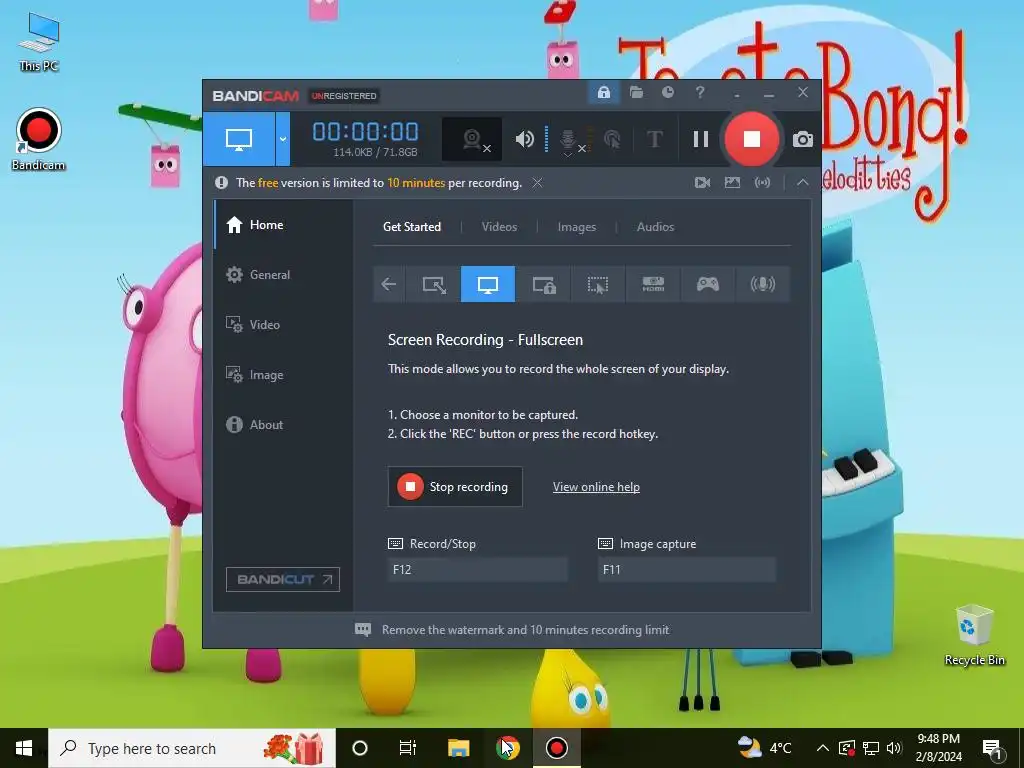This screenshot has height=768, width=1024.
Task: Select game recording mode gamepad icon
Action: [x=707, y=284]
